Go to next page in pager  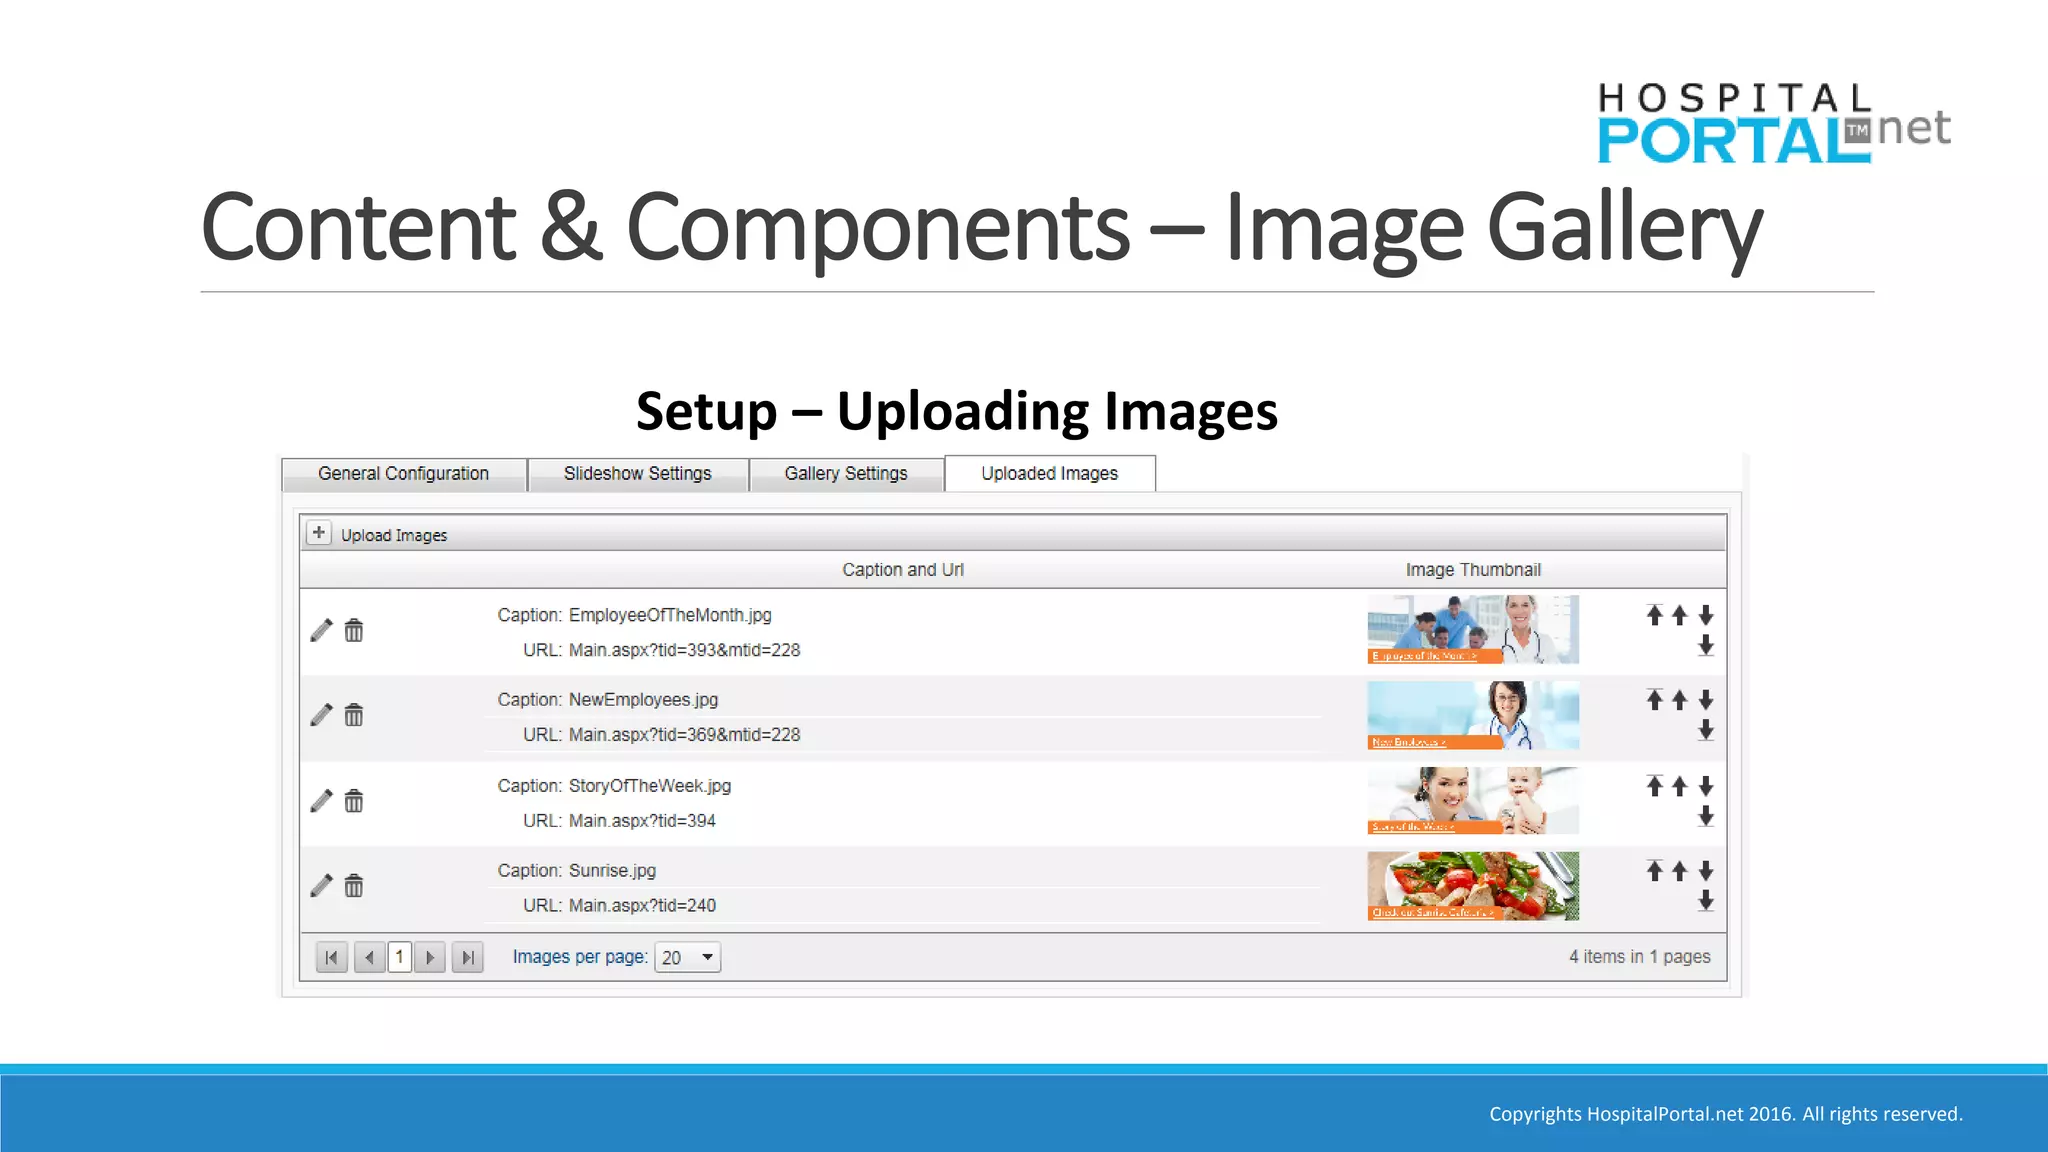430,957
